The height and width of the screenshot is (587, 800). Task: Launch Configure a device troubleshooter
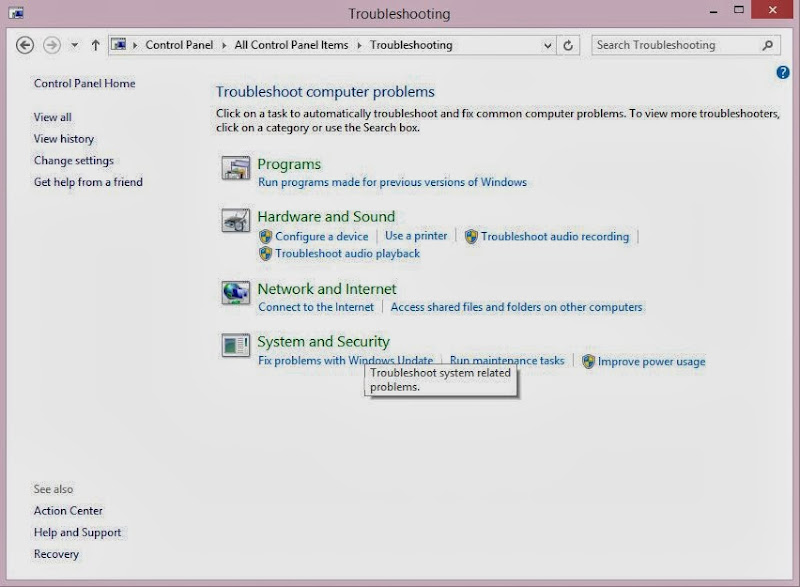(x=321, y=237)
